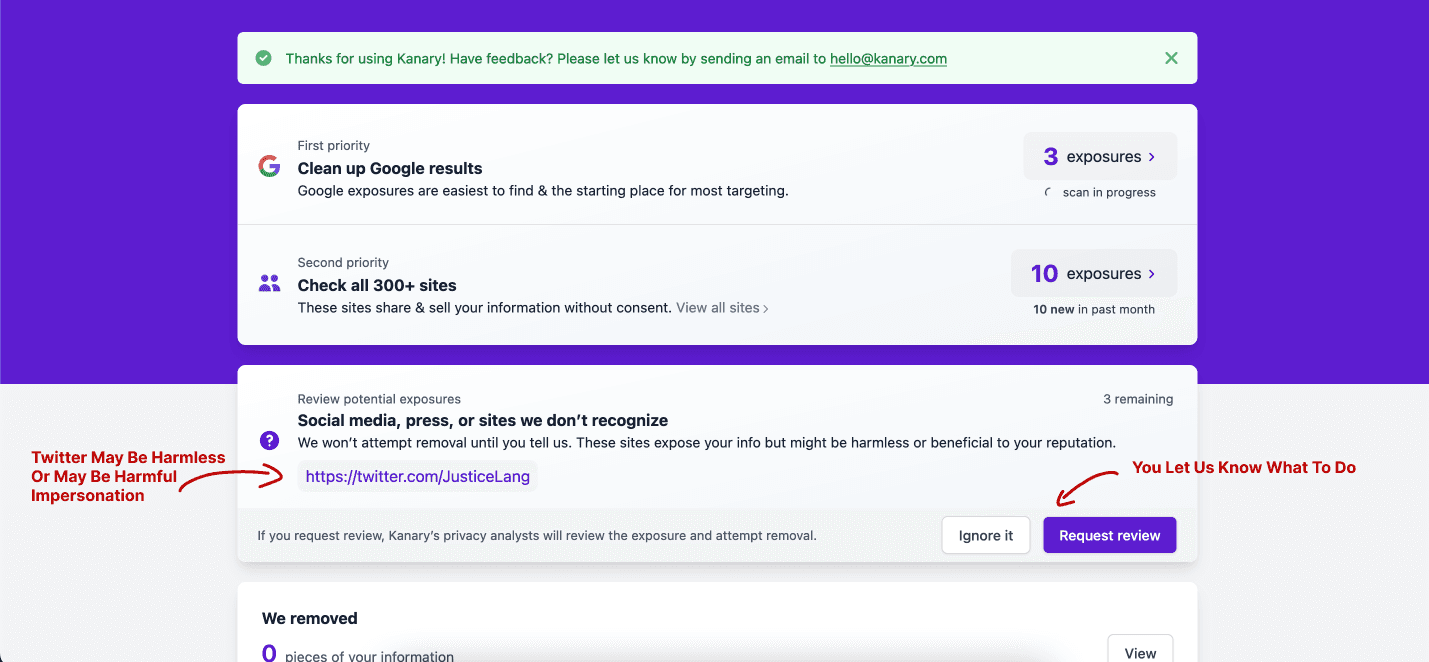Click the Review potential exposures label
The width and height of the screenshot is (1429, 662).
[x=379, y=399]
